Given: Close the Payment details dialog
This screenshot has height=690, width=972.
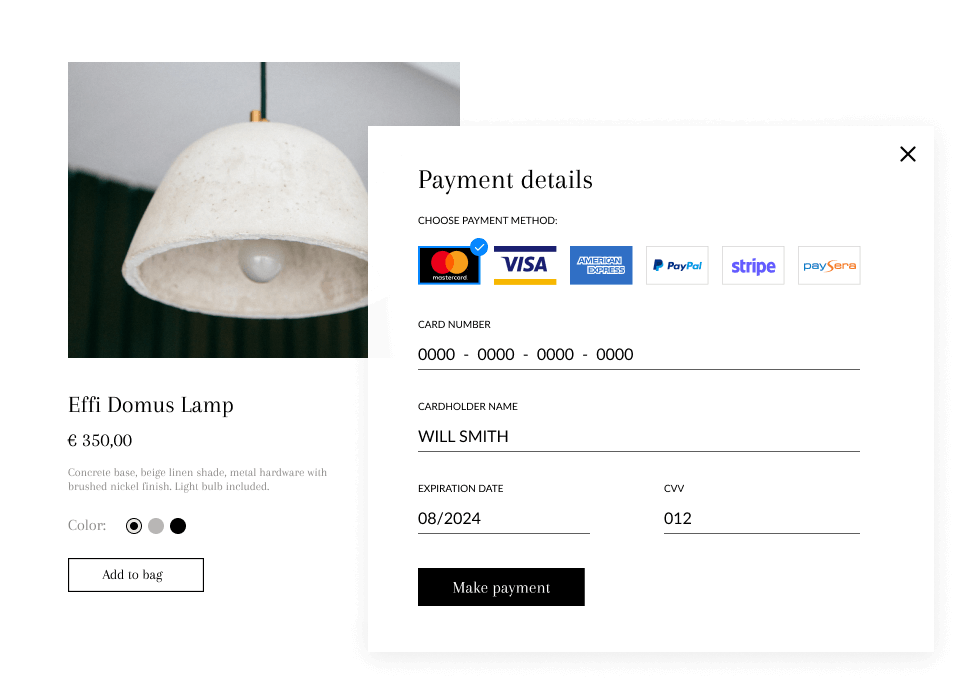Looking at the screenshot, I should [908, 154].
